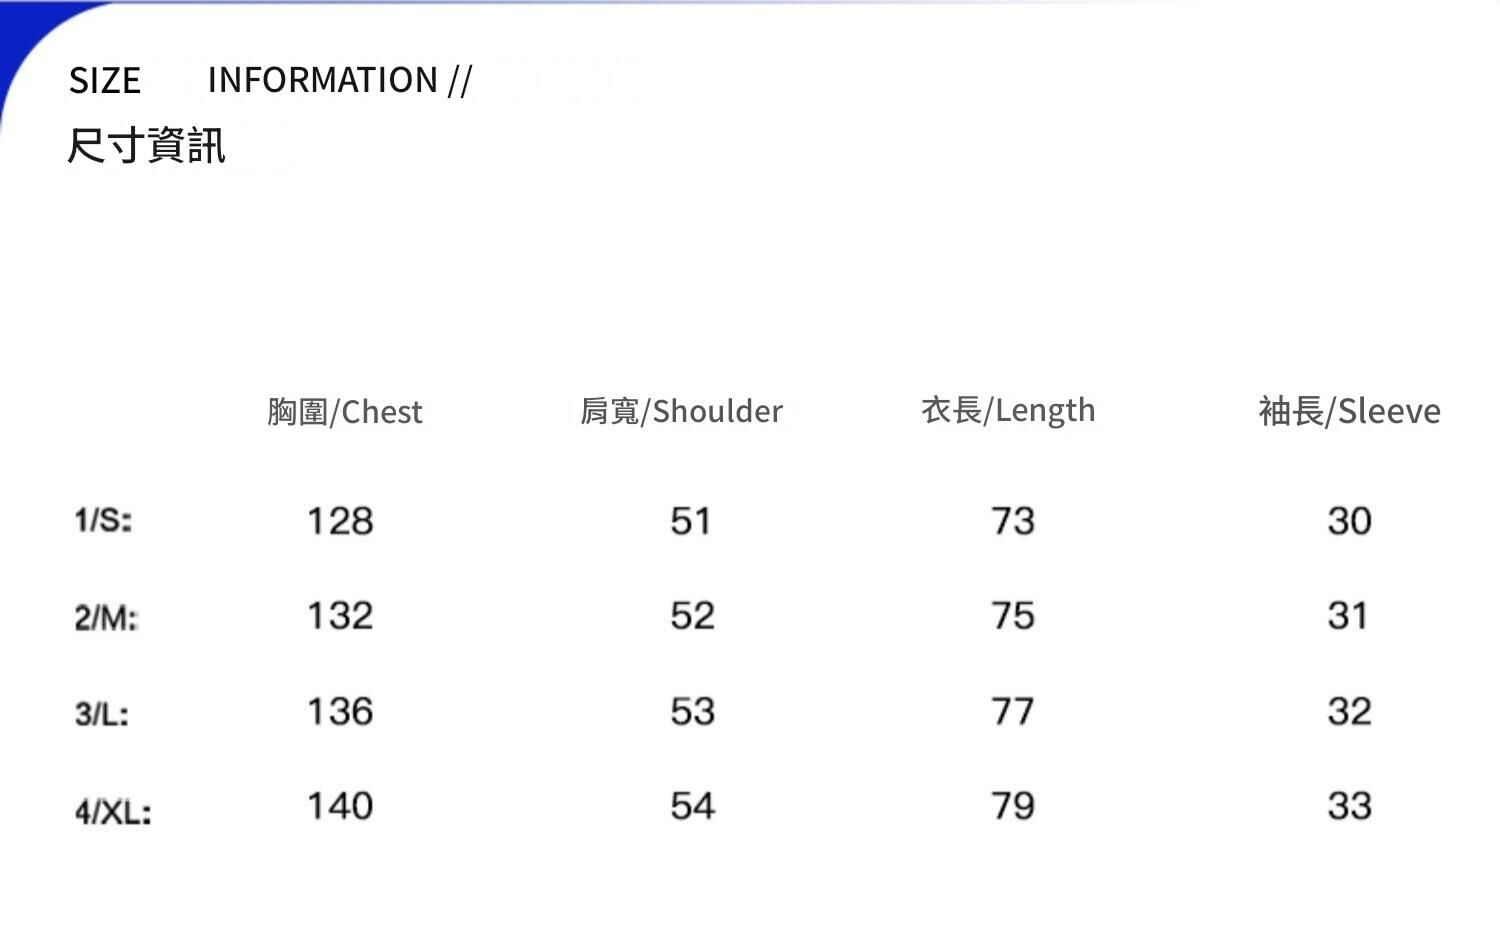Click the chest value 128

(340, 521)
